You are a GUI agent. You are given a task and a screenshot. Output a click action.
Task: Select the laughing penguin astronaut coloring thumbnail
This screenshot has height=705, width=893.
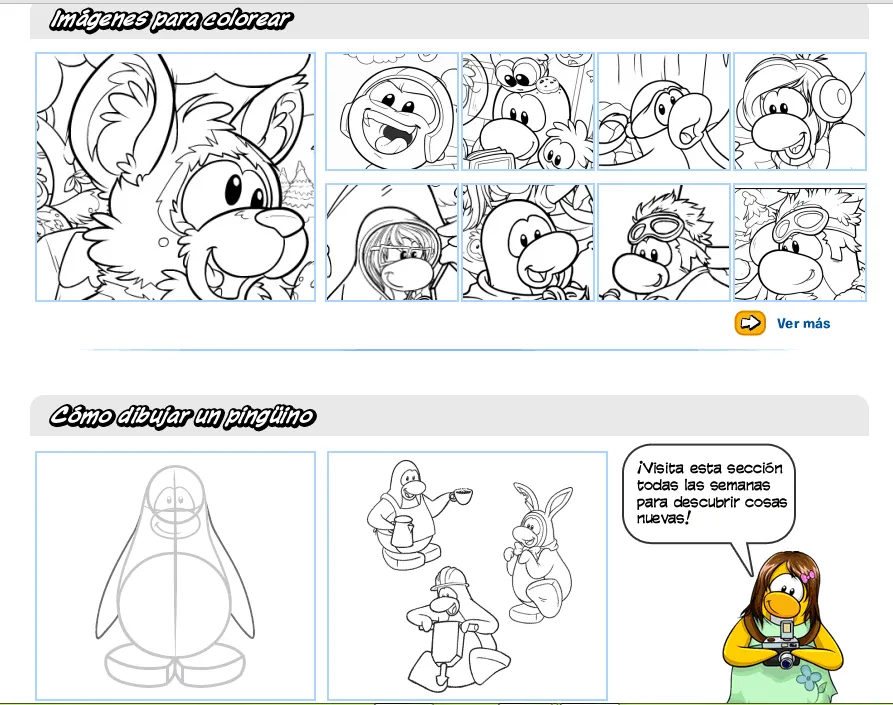pos(391,110)
